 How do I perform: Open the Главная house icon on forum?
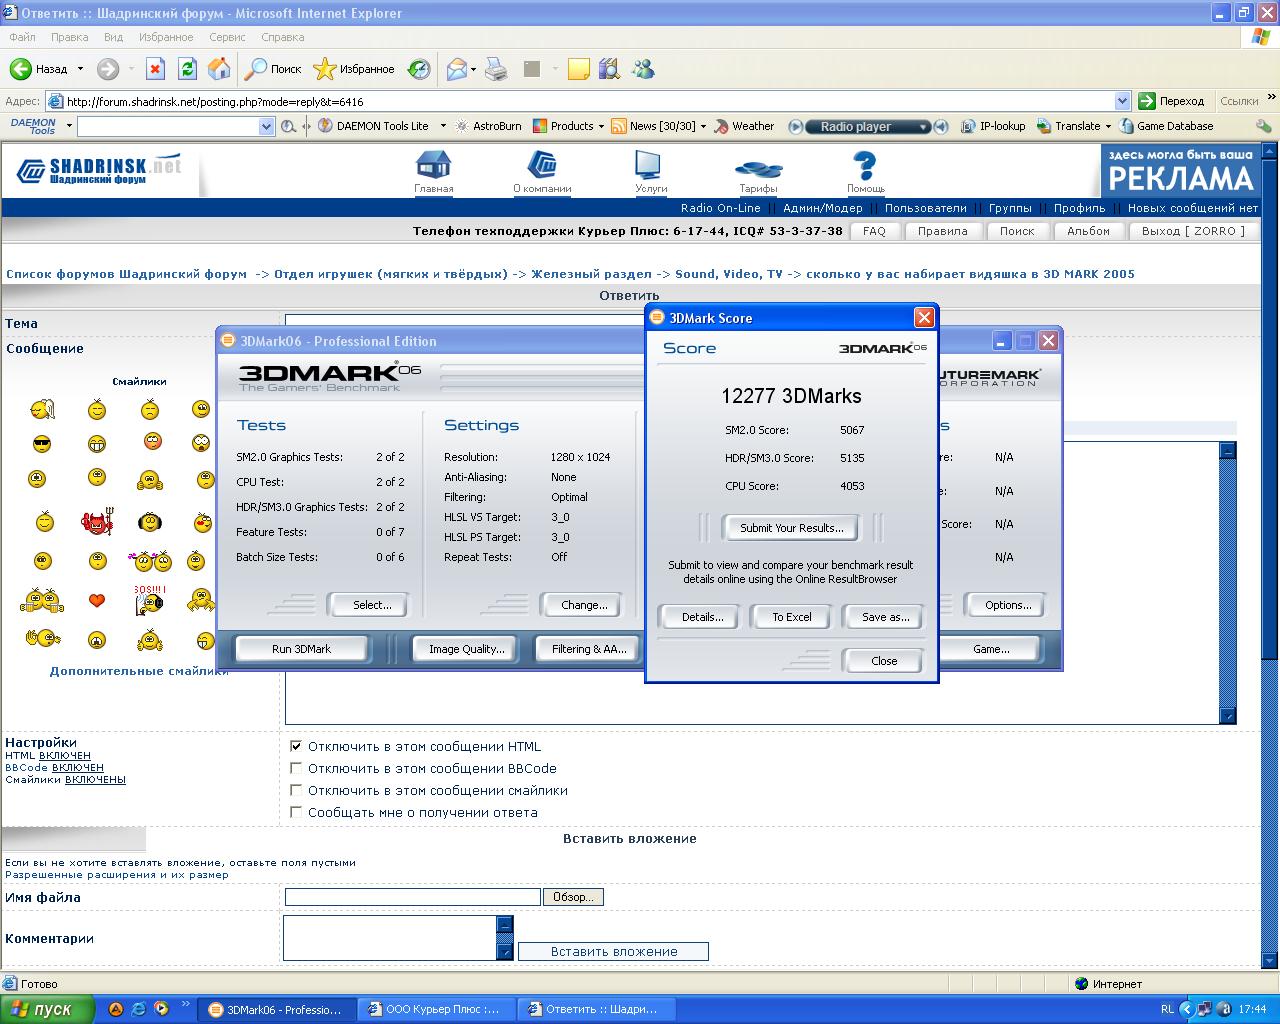click(x=433, y=164)
